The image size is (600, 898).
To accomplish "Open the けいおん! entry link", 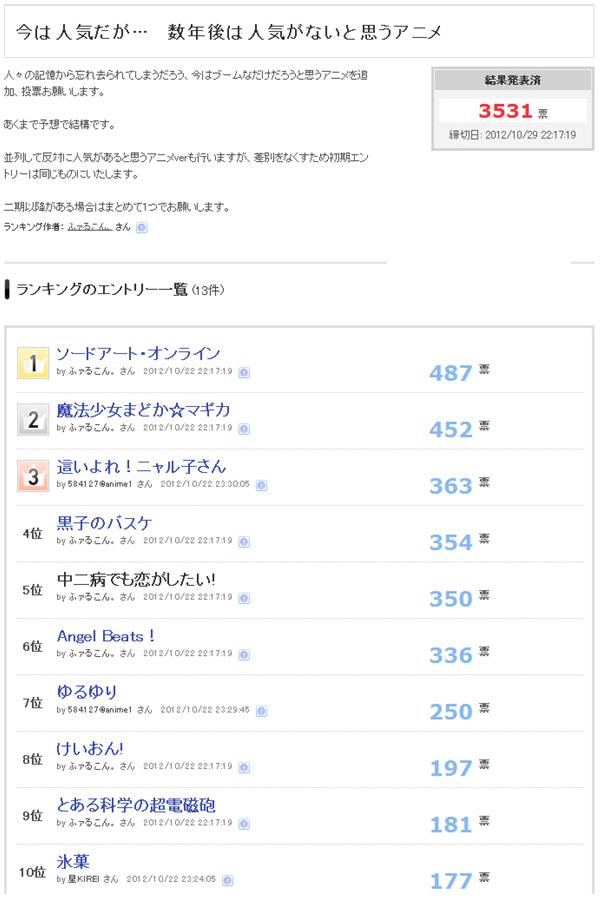I will pyautogui.click(x=90, y=748).
